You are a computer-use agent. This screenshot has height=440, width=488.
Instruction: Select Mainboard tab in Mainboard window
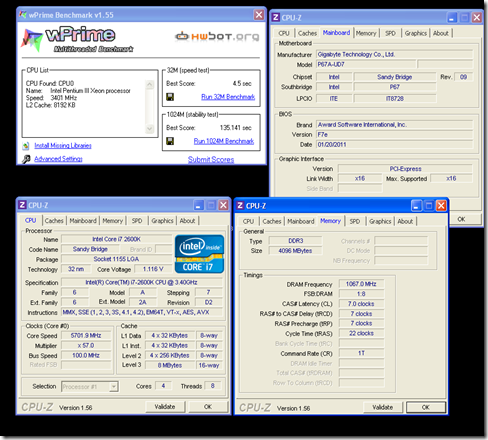(336, 33)
